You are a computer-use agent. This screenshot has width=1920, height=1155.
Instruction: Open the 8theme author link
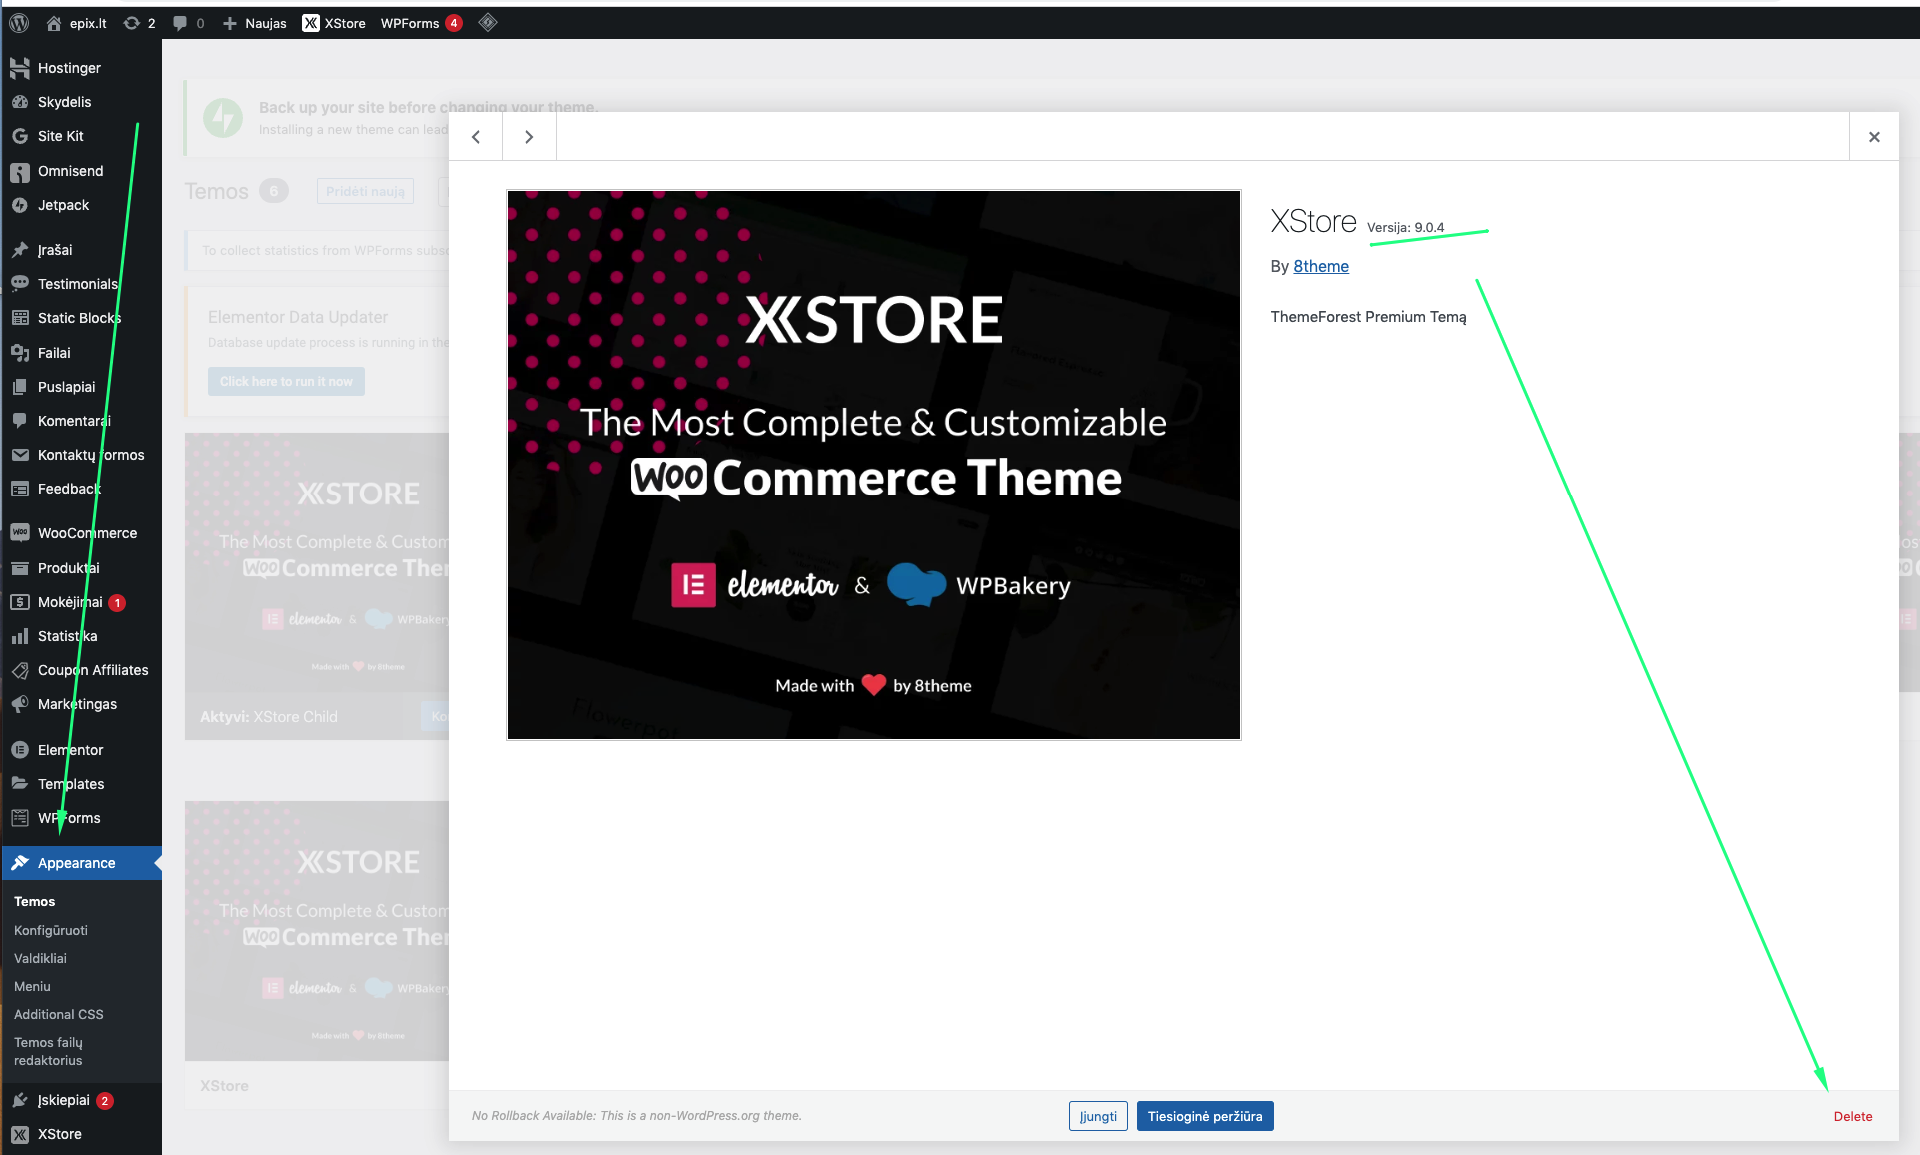1321,266
